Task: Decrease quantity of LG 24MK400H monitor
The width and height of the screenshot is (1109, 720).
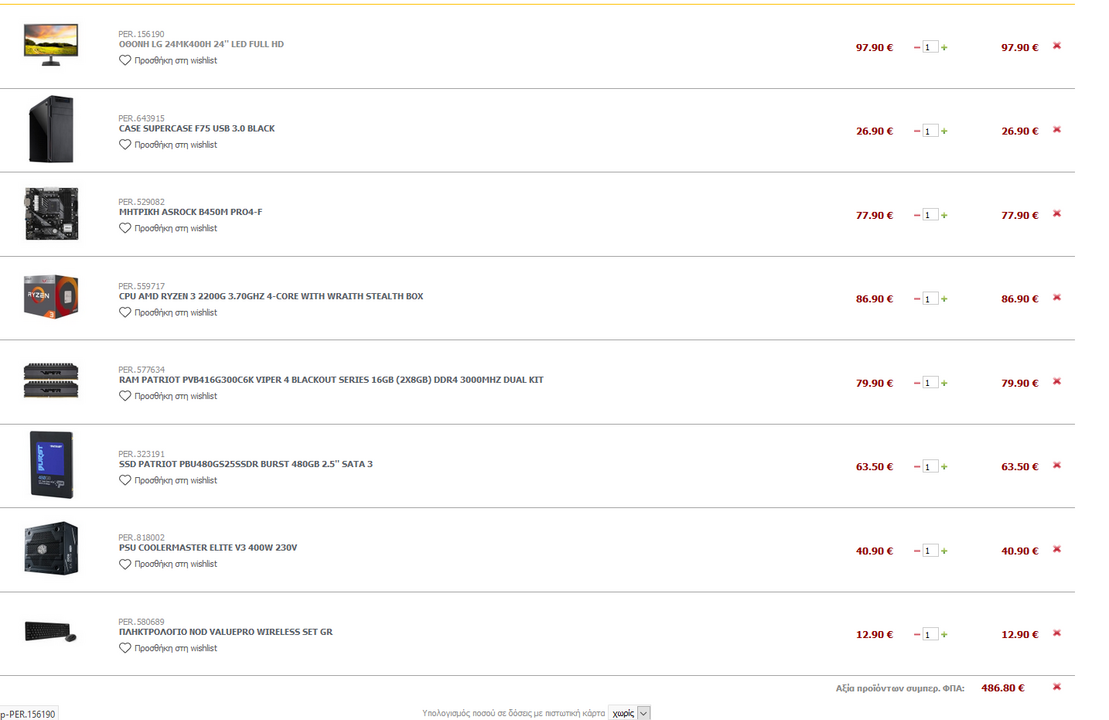Action: pos(917,47)
